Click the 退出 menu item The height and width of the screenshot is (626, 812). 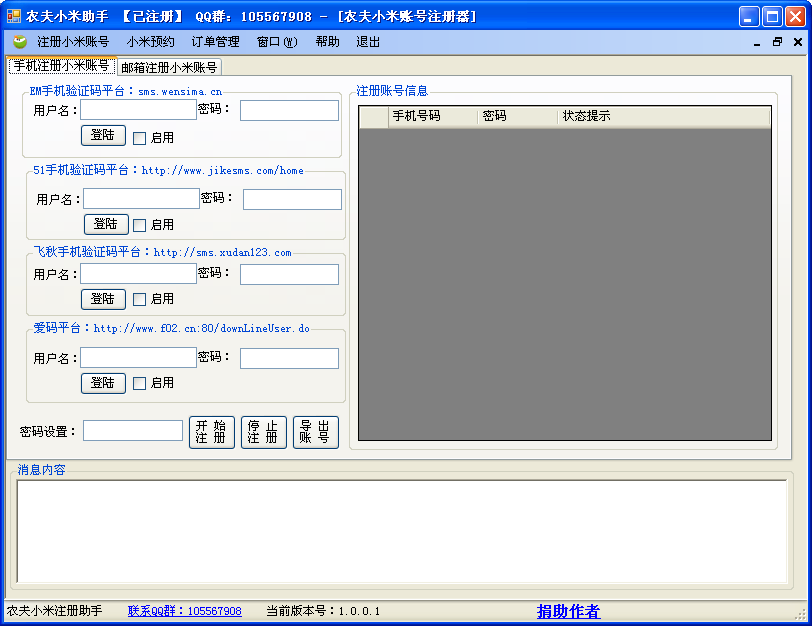pyautogui.click(x=368, y=42)
